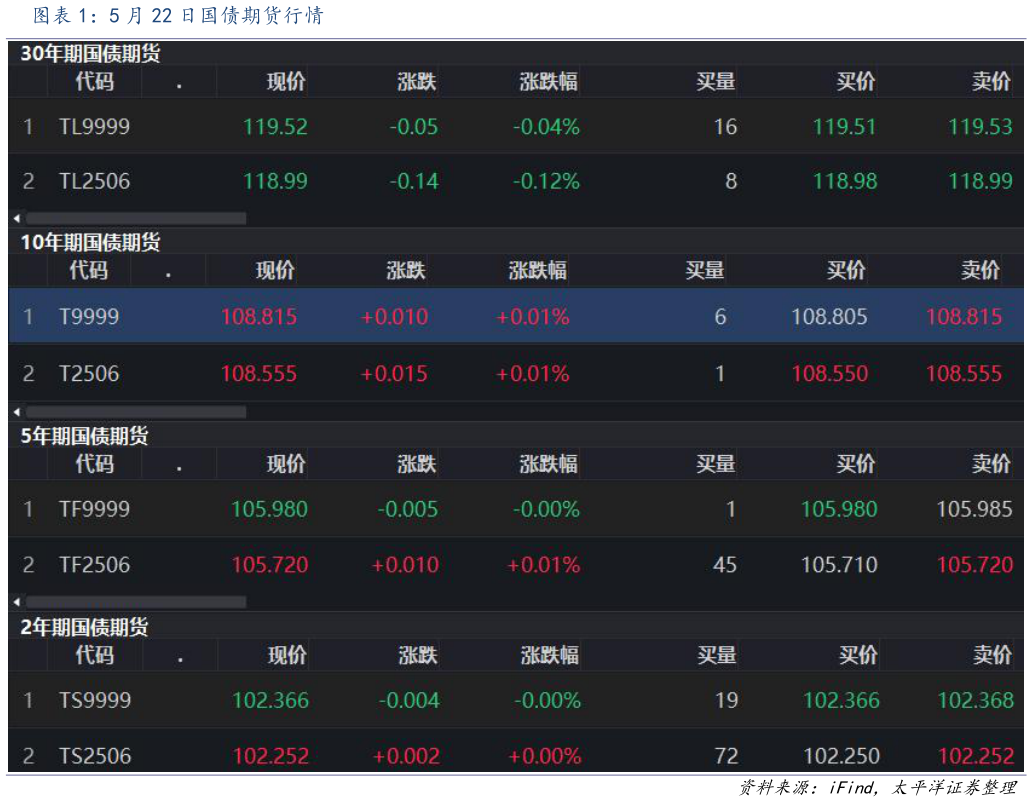Click the 代码 column header in 30年期 table
The width and height of the screenshot is (1032, 802).
95,81
